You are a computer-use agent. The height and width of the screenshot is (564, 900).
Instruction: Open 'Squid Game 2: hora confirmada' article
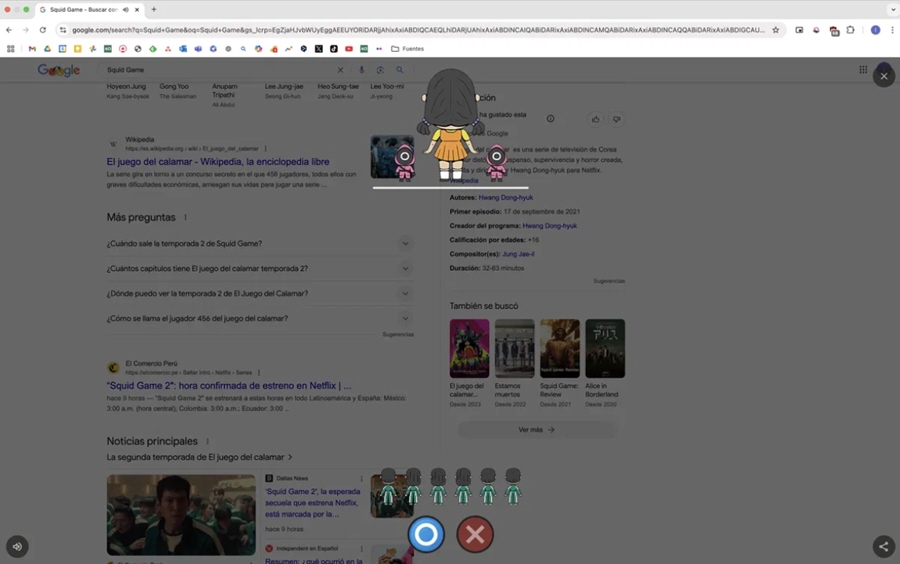coord(229,386)
